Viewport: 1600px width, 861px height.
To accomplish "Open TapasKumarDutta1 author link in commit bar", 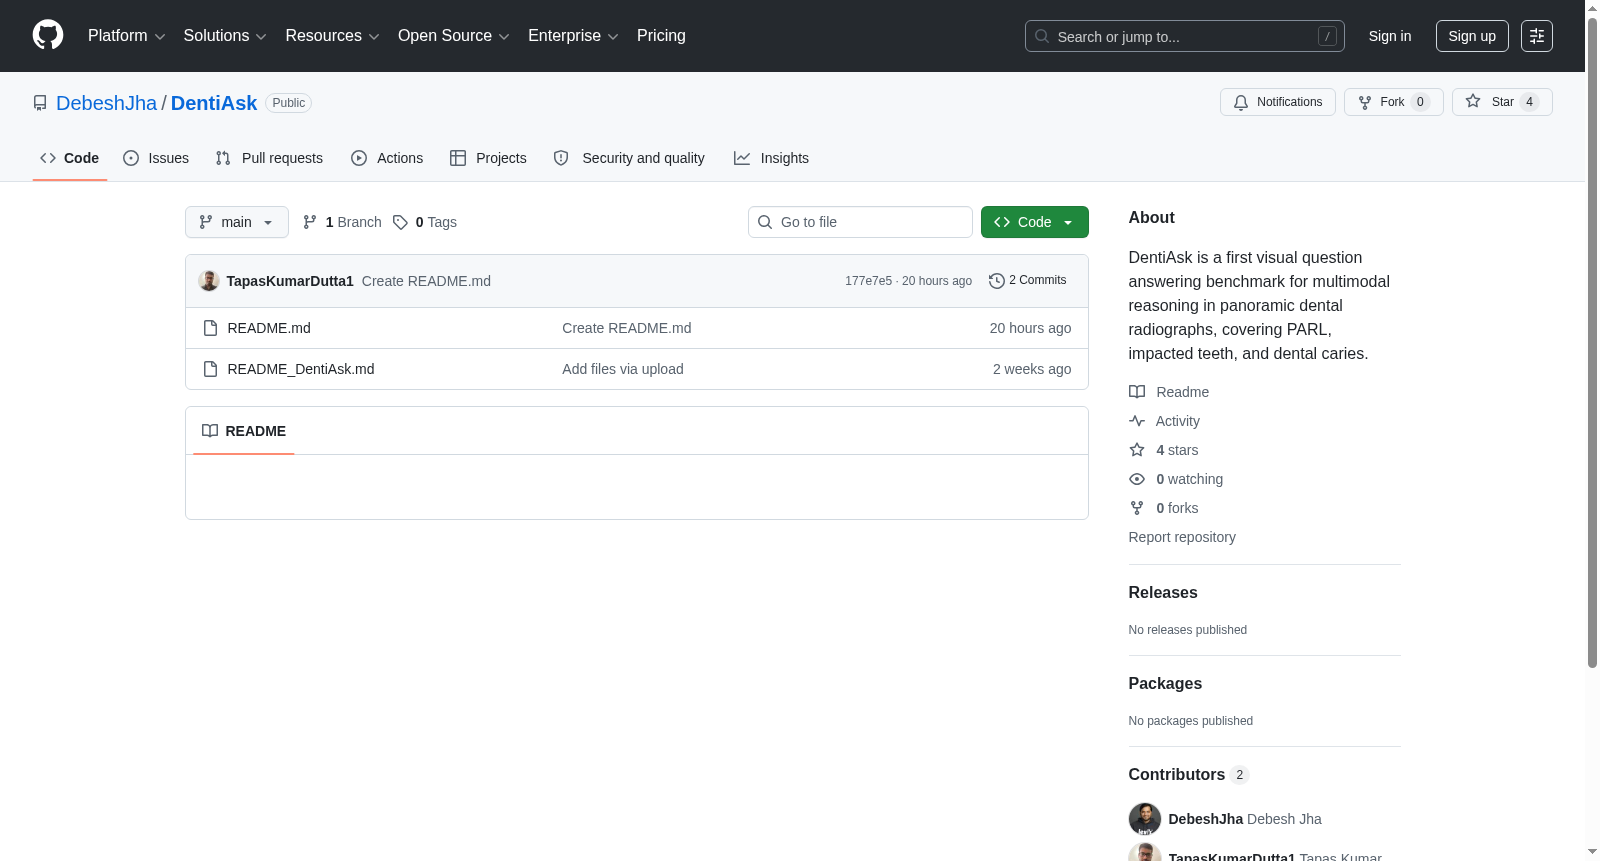I will tap(290, 281).
